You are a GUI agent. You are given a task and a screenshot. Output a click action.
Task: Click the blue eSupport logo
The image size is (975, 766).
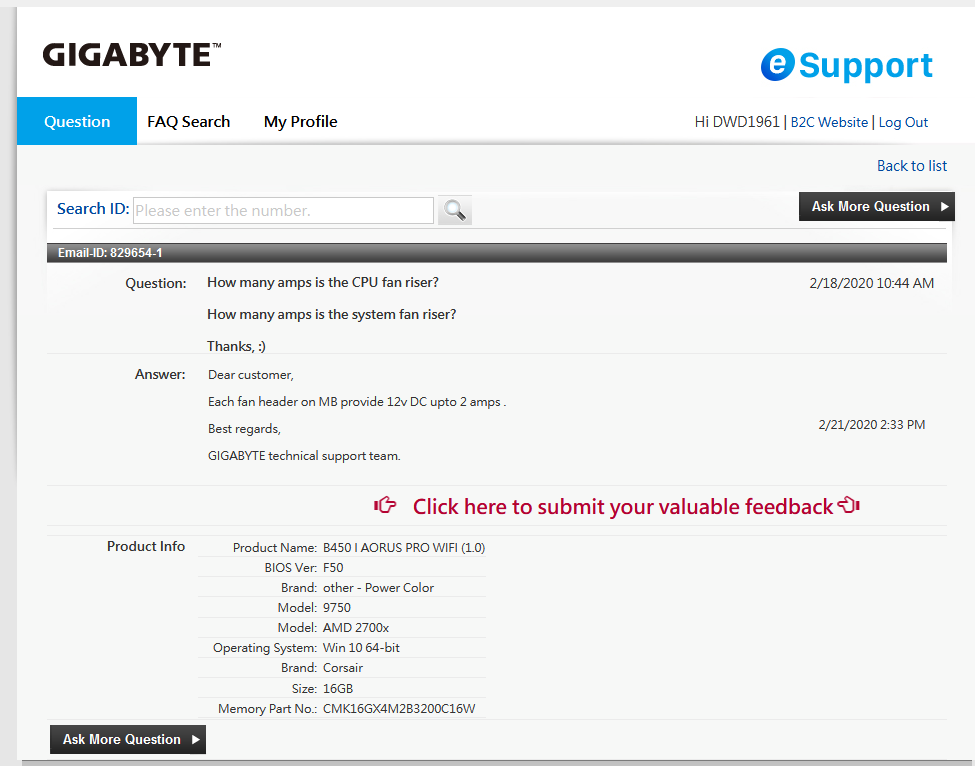click(x=846, y=66)
